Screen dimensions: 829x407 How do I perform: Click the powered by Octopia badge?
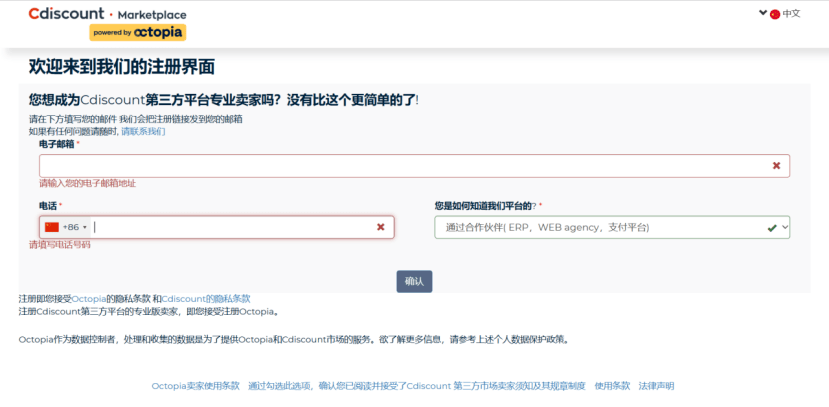click(x=138, y=32)
